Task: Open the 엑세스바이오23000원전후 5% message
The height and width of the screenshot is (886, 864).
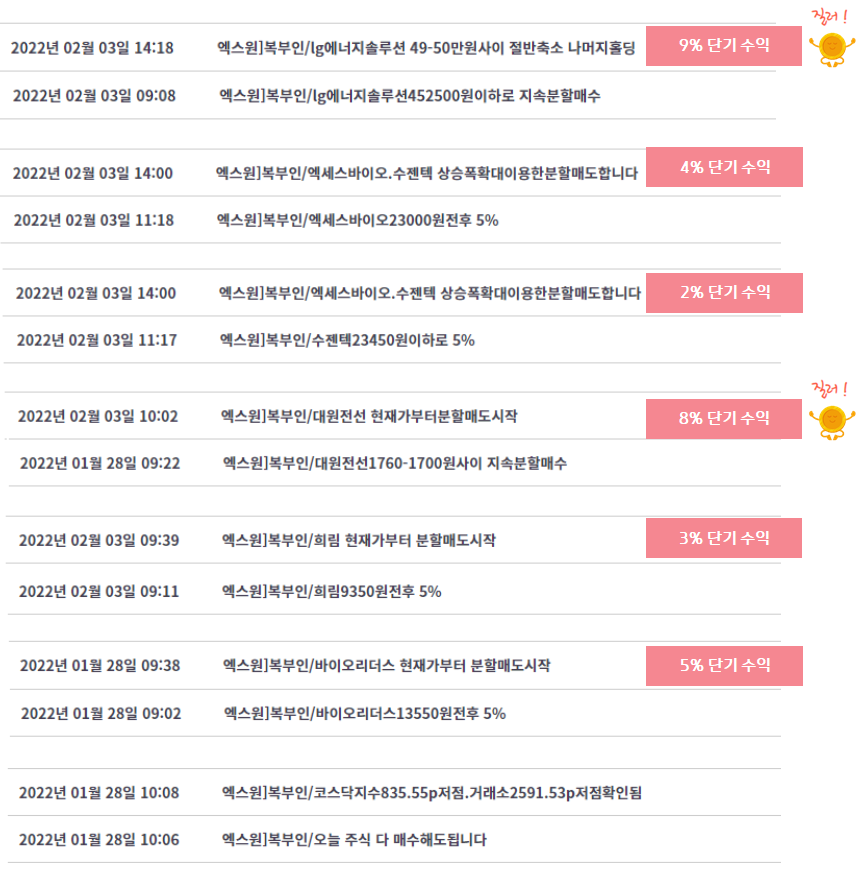Action: click(x=358, y=220)
